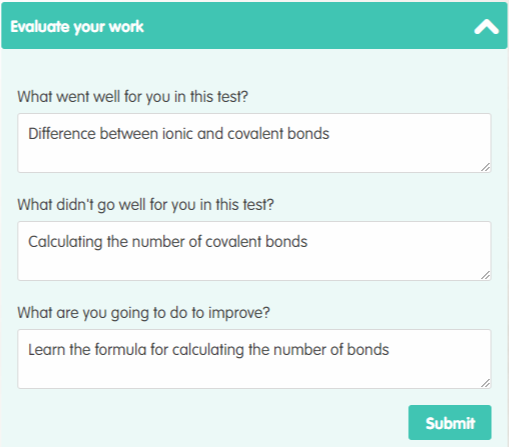Image resolution: width=509 pixels, height=447 pixels.
Task: Grab resize handle of 'What went well' box
Action: [x=486, y=167]
